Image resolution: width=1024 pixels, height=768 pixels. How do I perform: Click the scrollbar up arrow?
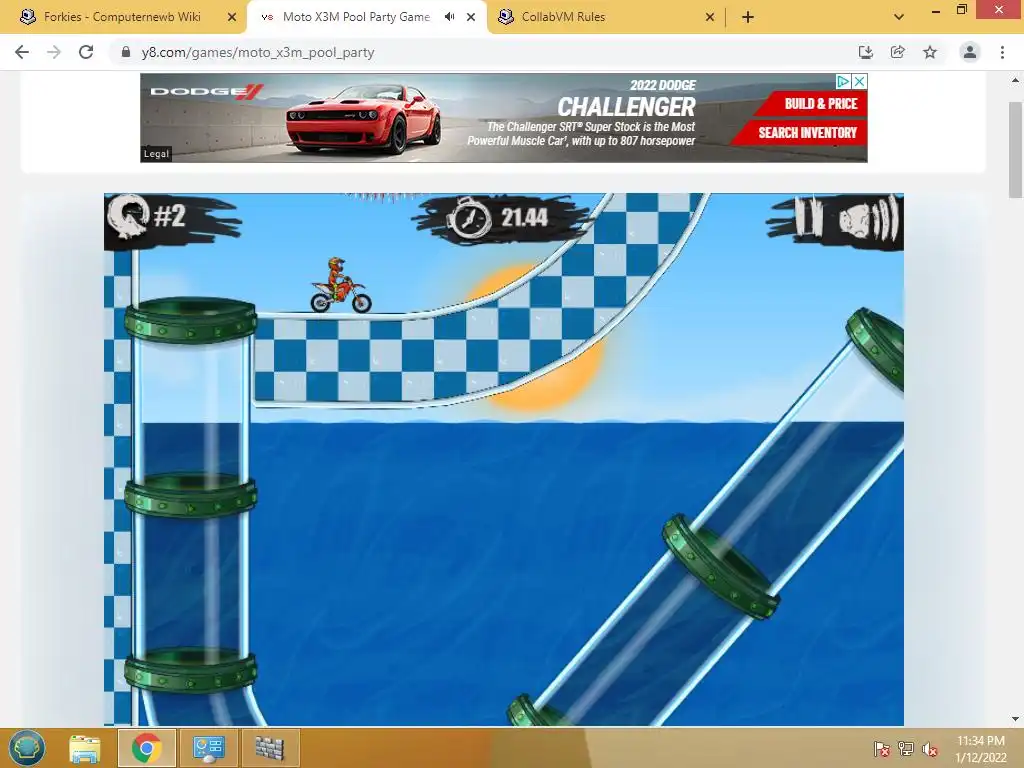[1015, 80]
